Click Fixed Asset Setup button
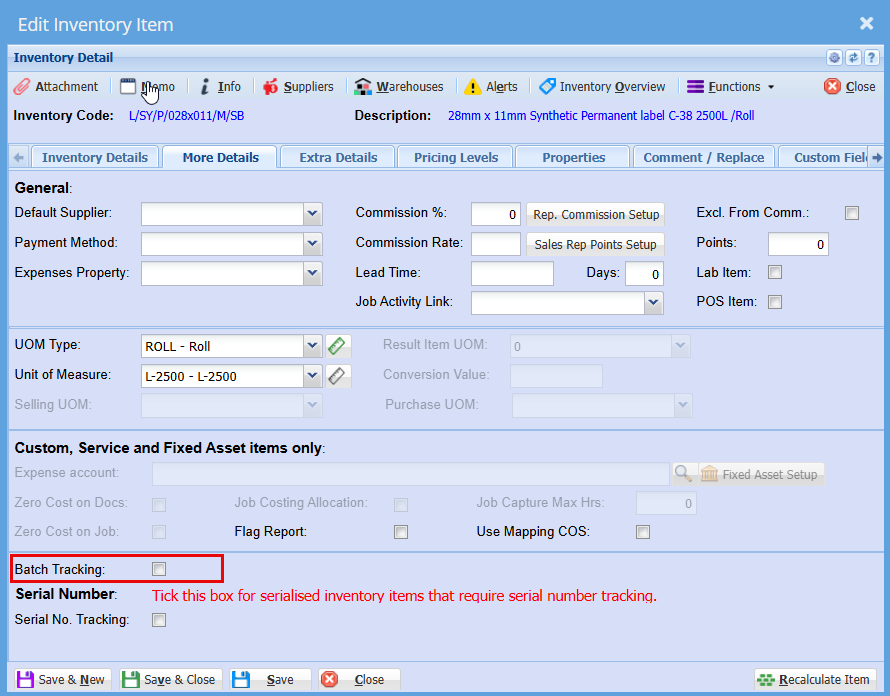The height and width of the screenshot is (696, 890). pyautogui.click(x=761, y=474)
